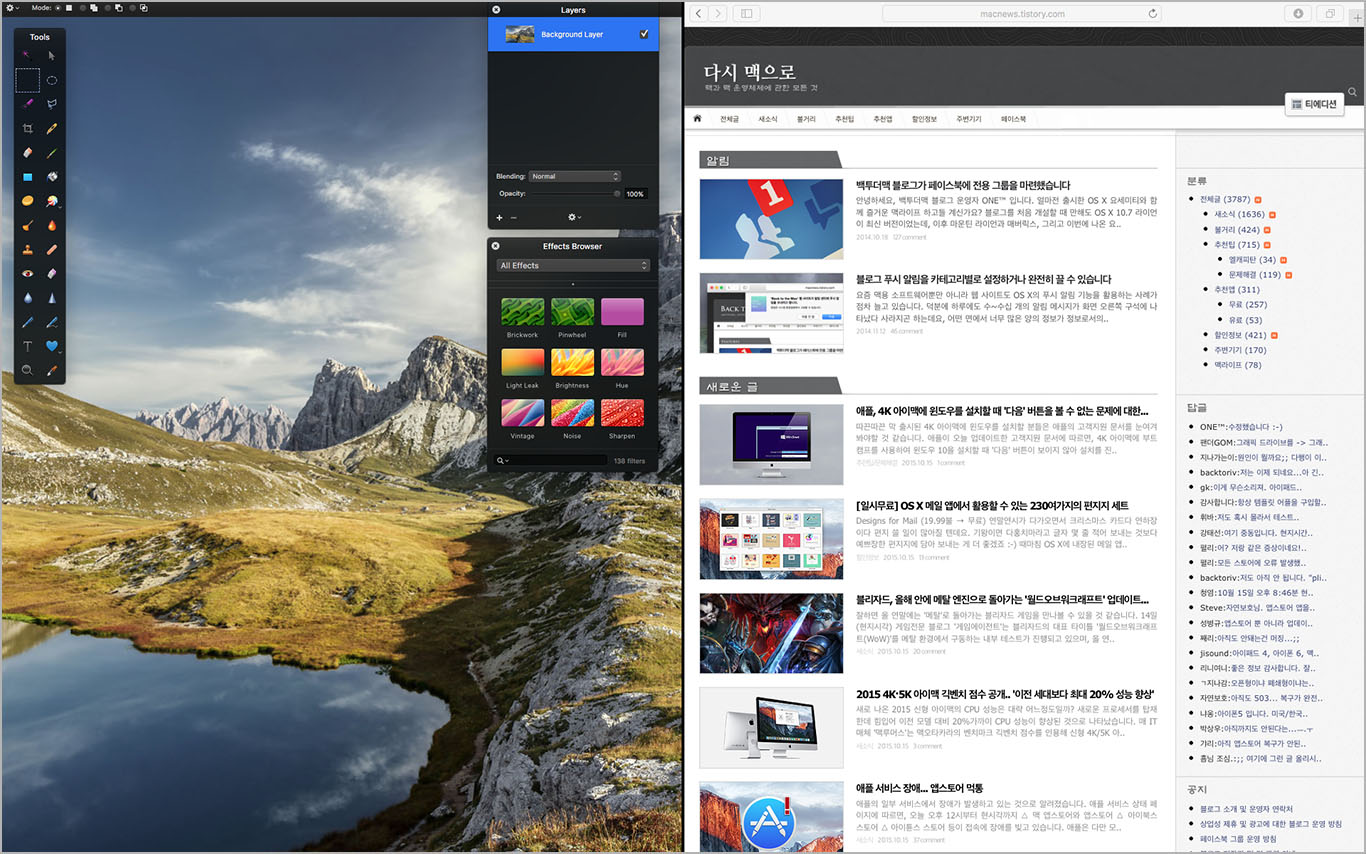Select the Rectangular Marquee selection tool
This screenshot has width=1366, height=854.
[x=27, y=80]
